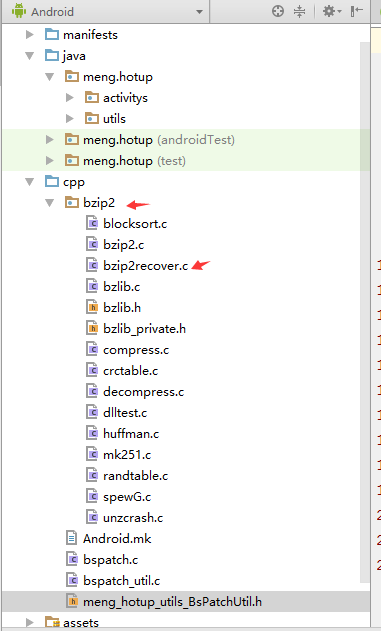The height and width of the screenshot is (631, 381).
Task: Select file randtable.c
Action: click(136, 476)
